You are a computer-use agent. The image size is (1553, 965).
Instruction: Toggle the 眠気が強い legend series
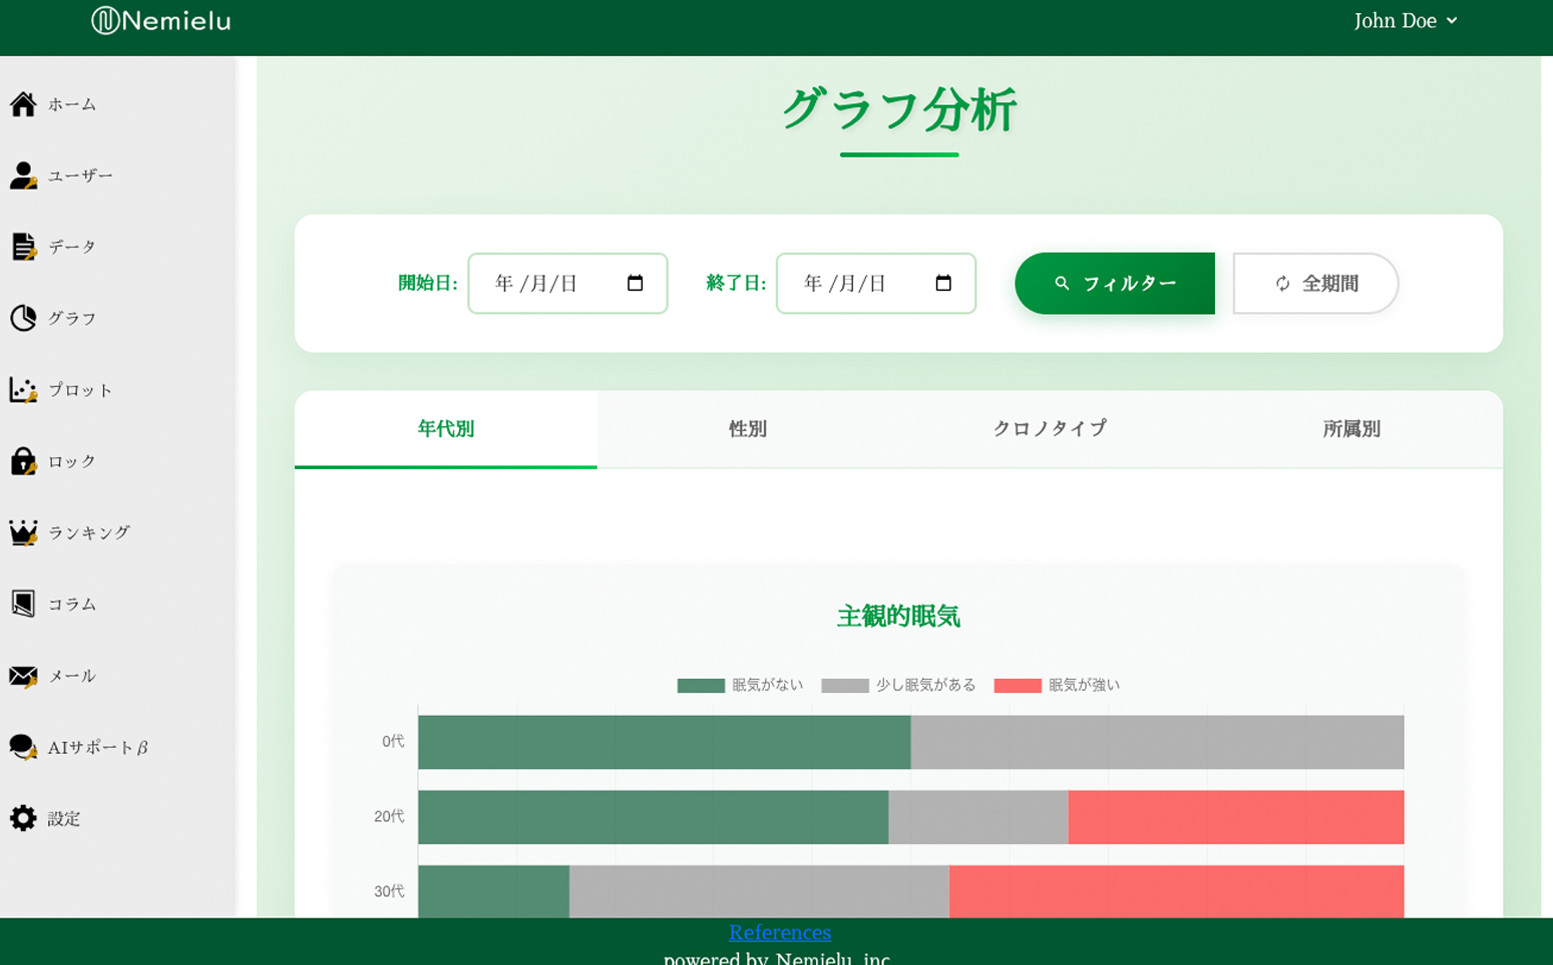pos(1057,685)
